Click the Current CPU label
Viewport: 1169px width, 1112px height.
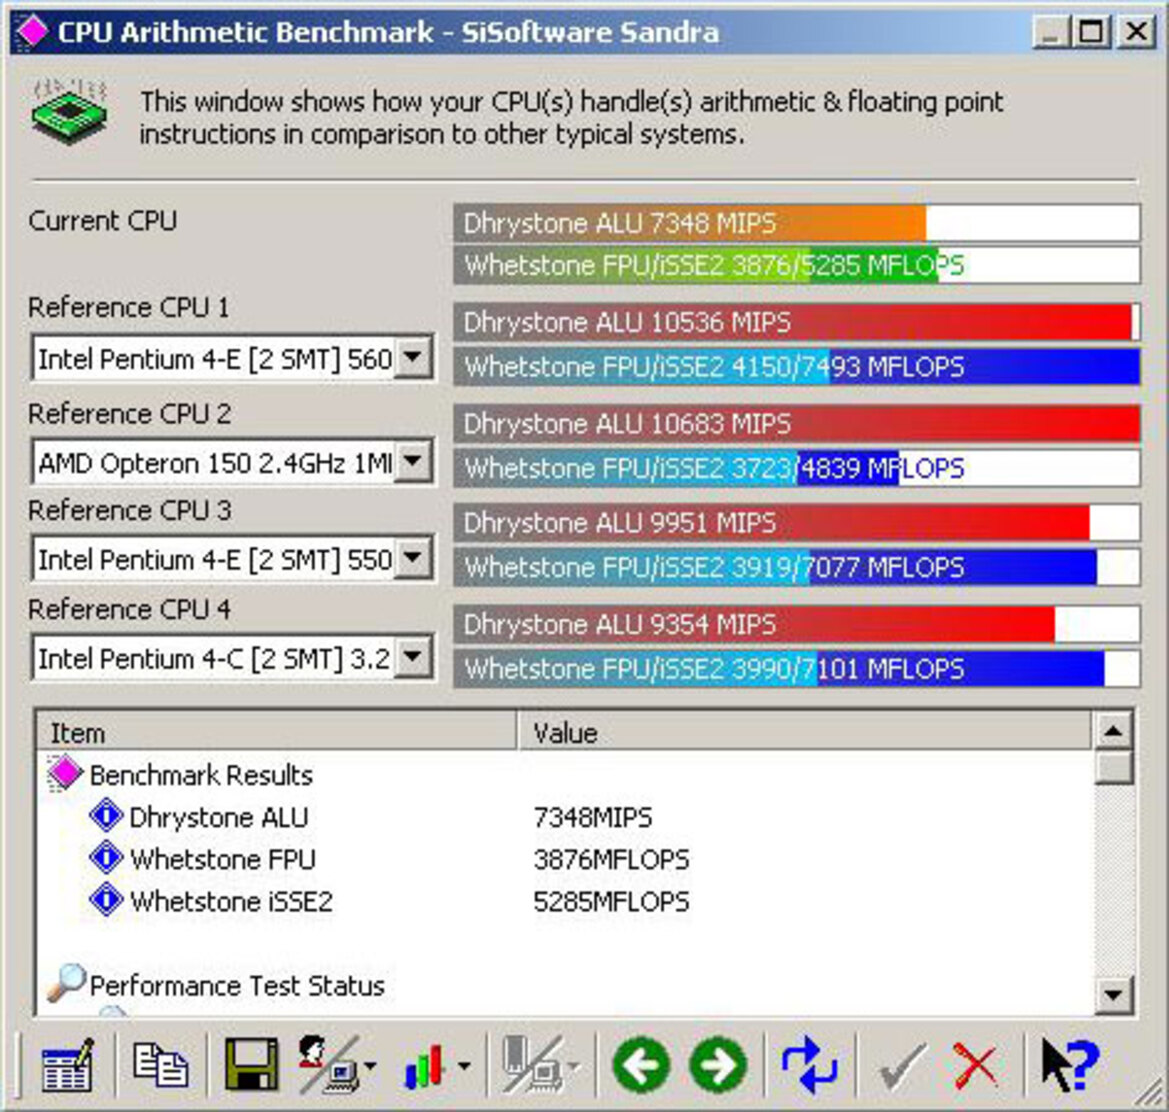102,221
